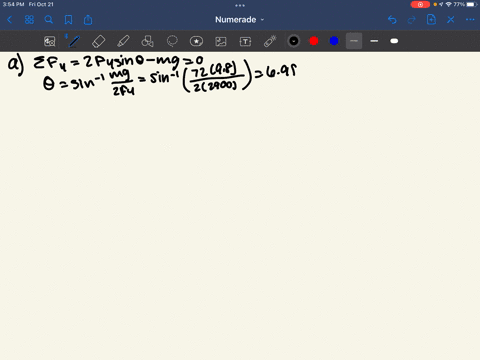Select the zoom window tool
The height and width of the screenshot is (360, 480).
pyautogui.click(x=50, y=41)
